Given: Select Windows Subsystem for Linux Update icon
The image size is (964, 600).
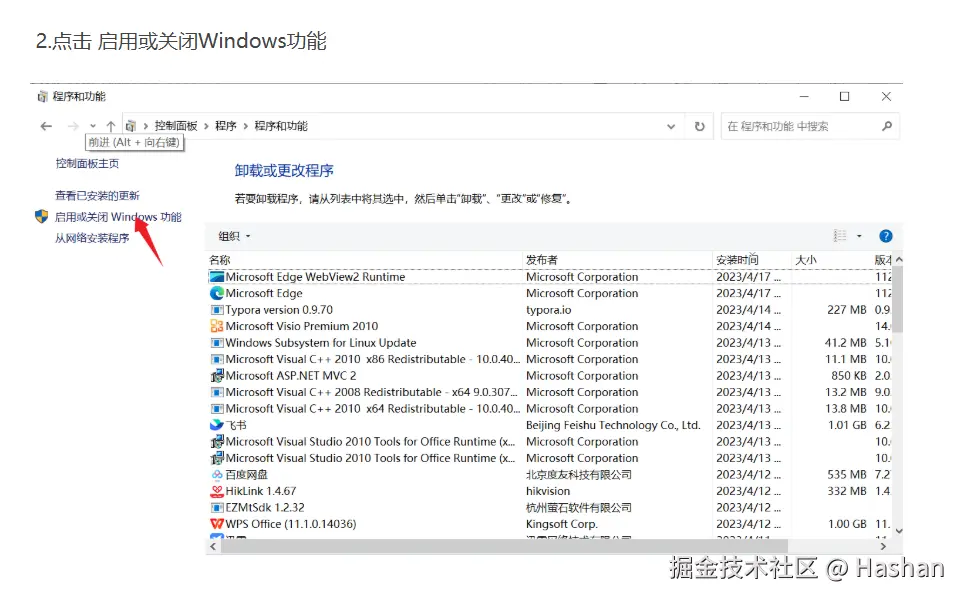Looking at the screenshot, I should (216, 343).
